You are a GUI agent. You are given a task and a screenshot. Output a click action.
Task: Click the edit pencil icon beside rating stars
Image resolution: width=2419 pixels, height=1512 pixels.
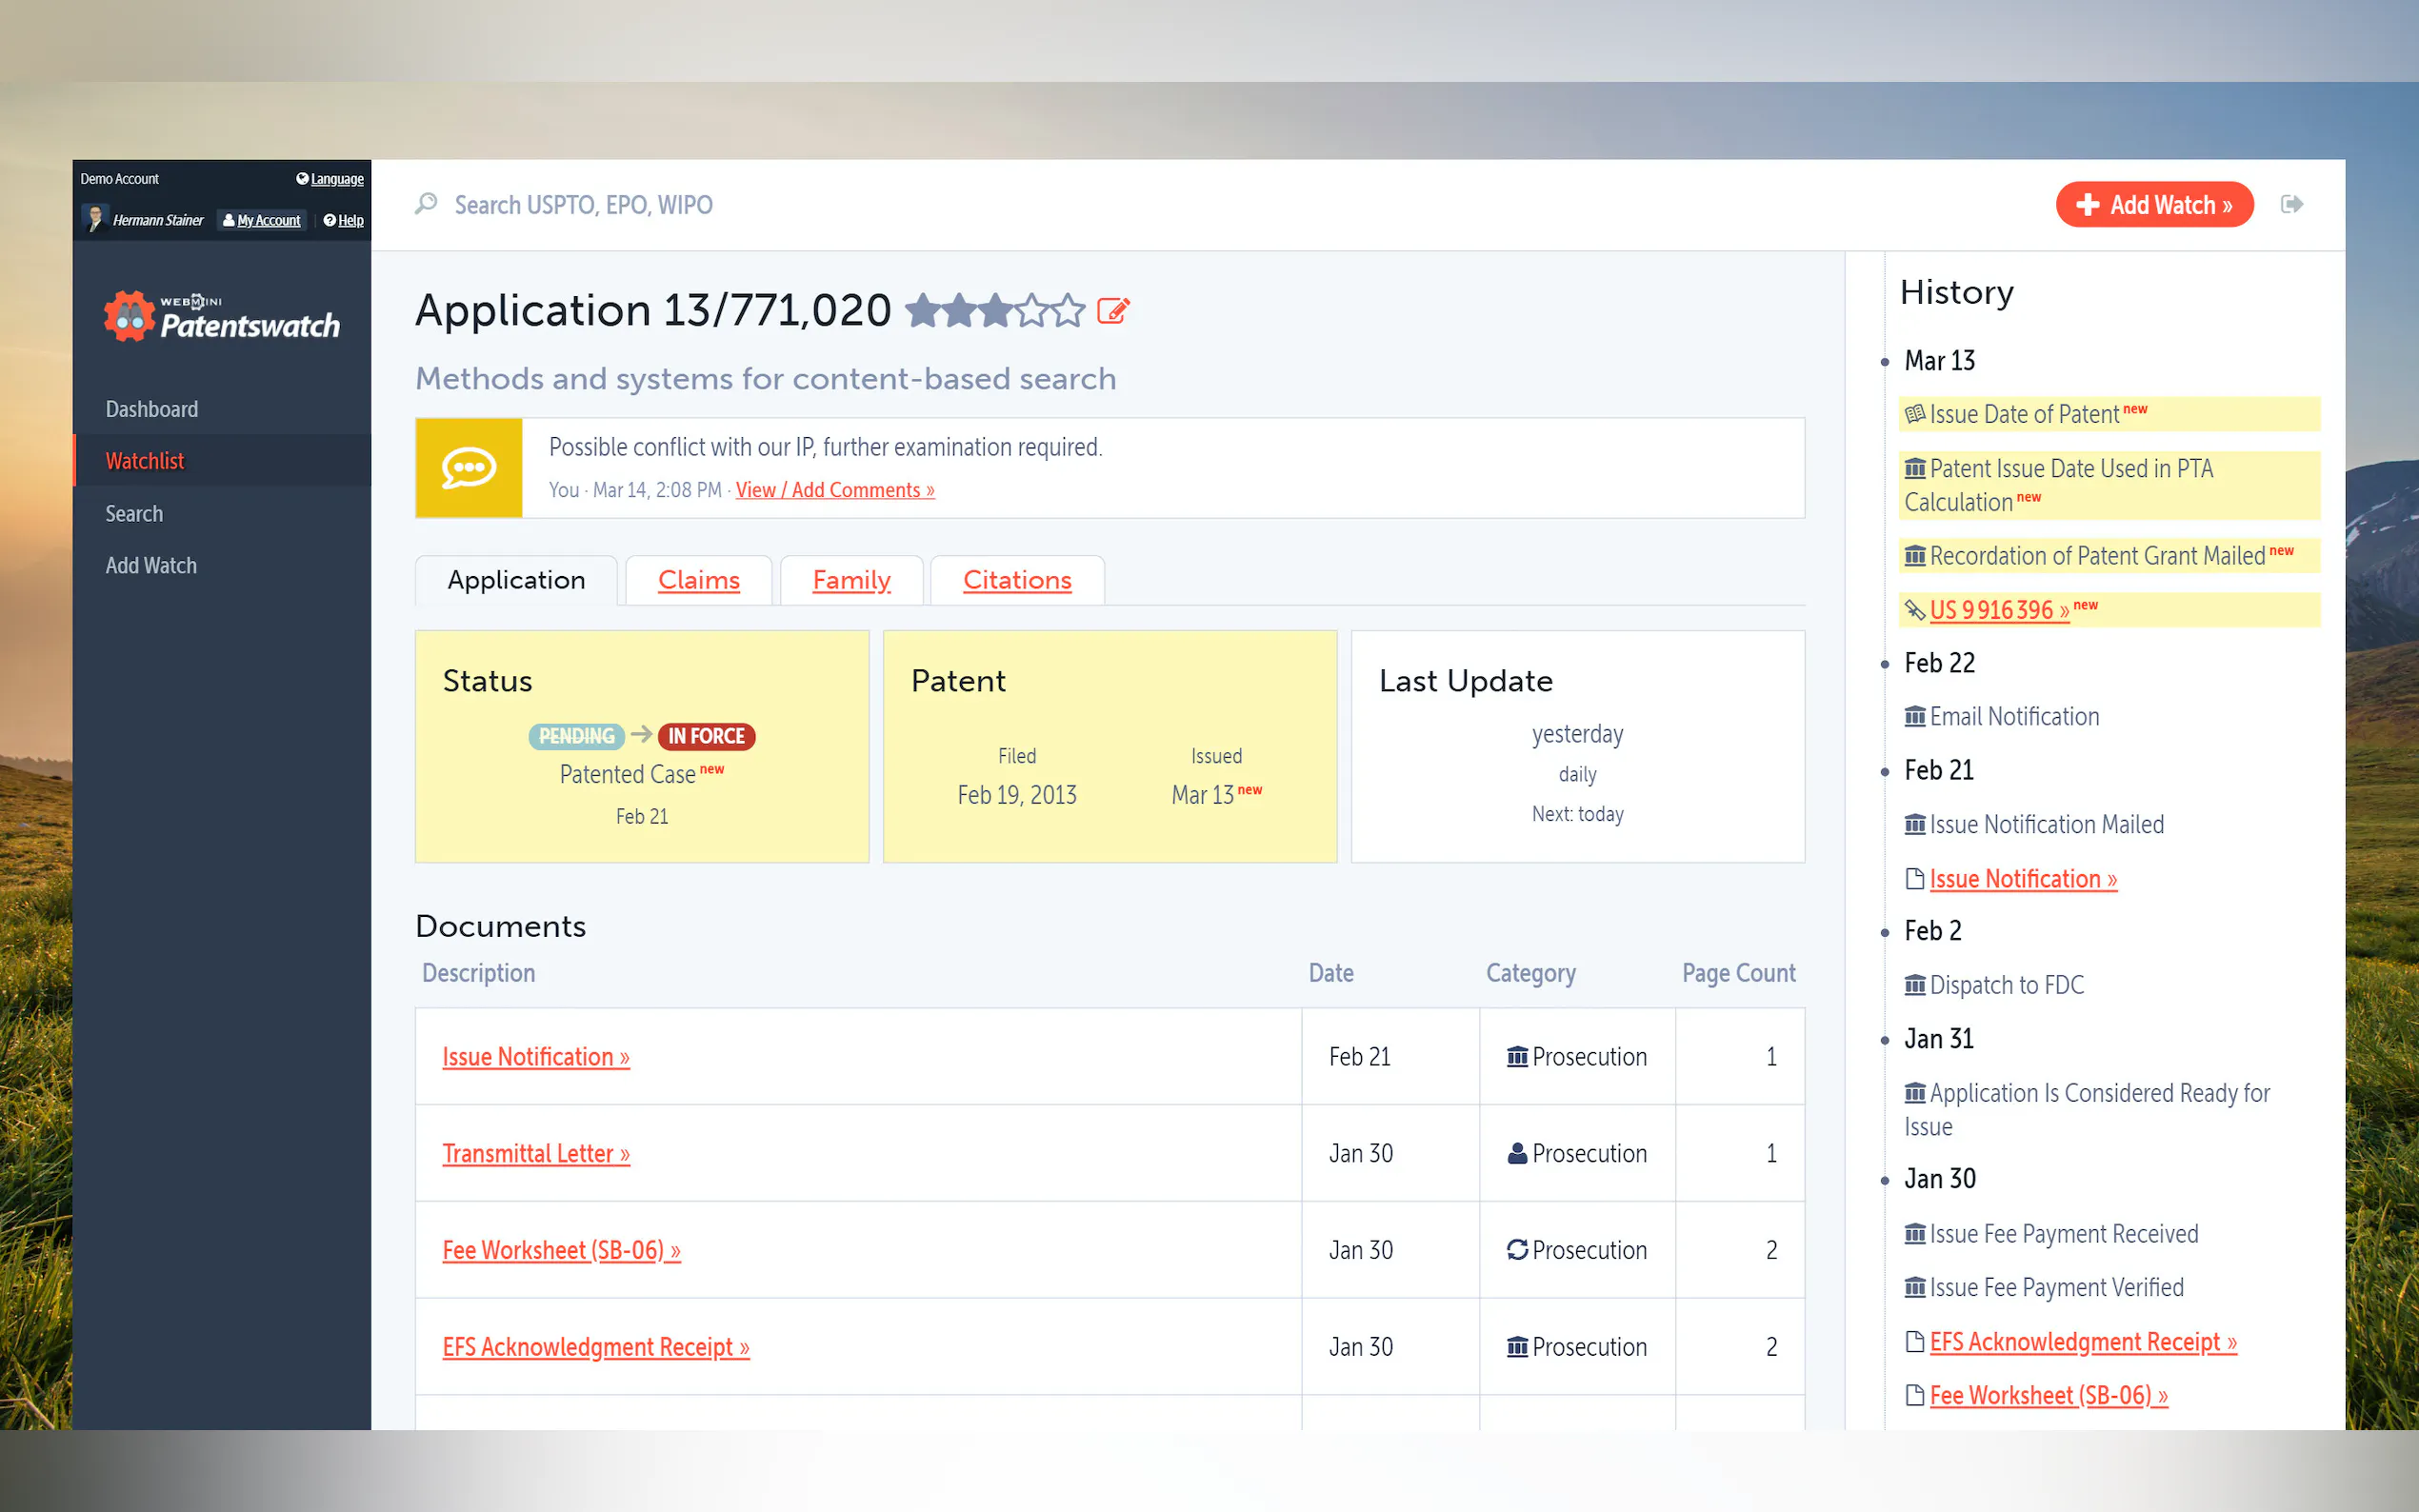(x=1113, y=311)
